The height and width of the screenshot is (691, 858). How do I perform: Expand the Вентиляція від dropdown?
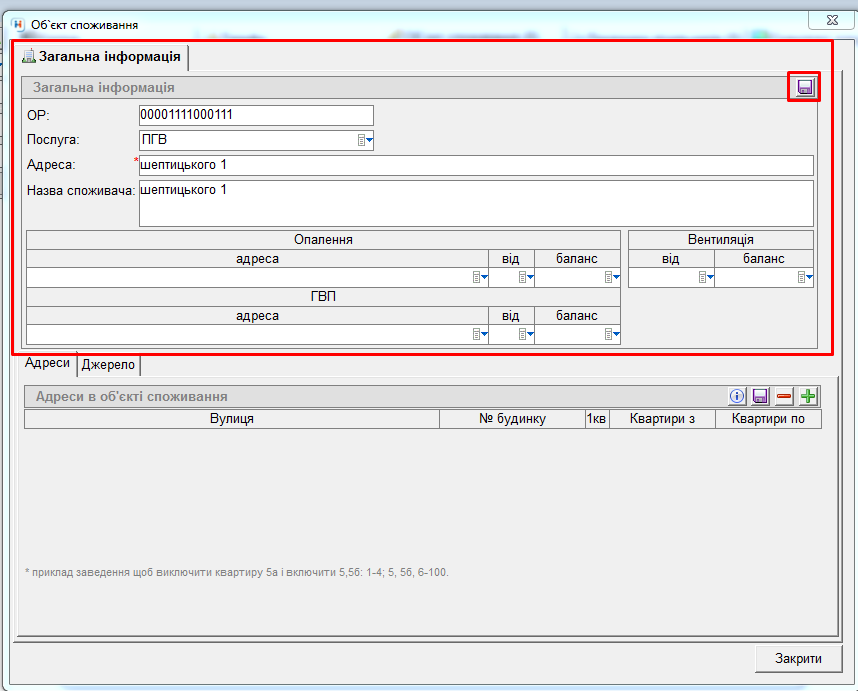pos(706,278)
